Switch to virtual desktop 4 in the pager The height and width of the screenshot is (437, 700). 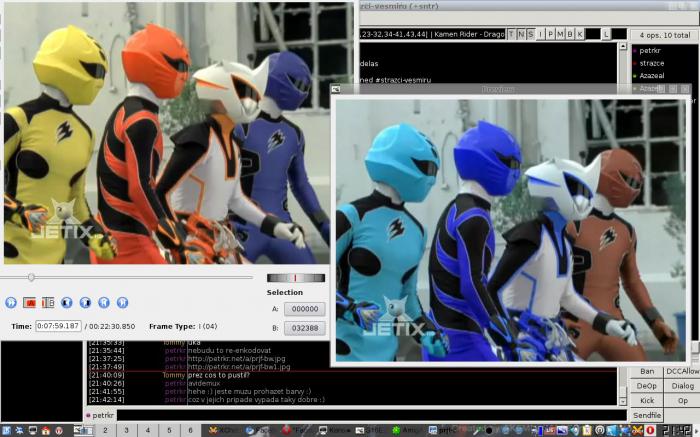148,430
